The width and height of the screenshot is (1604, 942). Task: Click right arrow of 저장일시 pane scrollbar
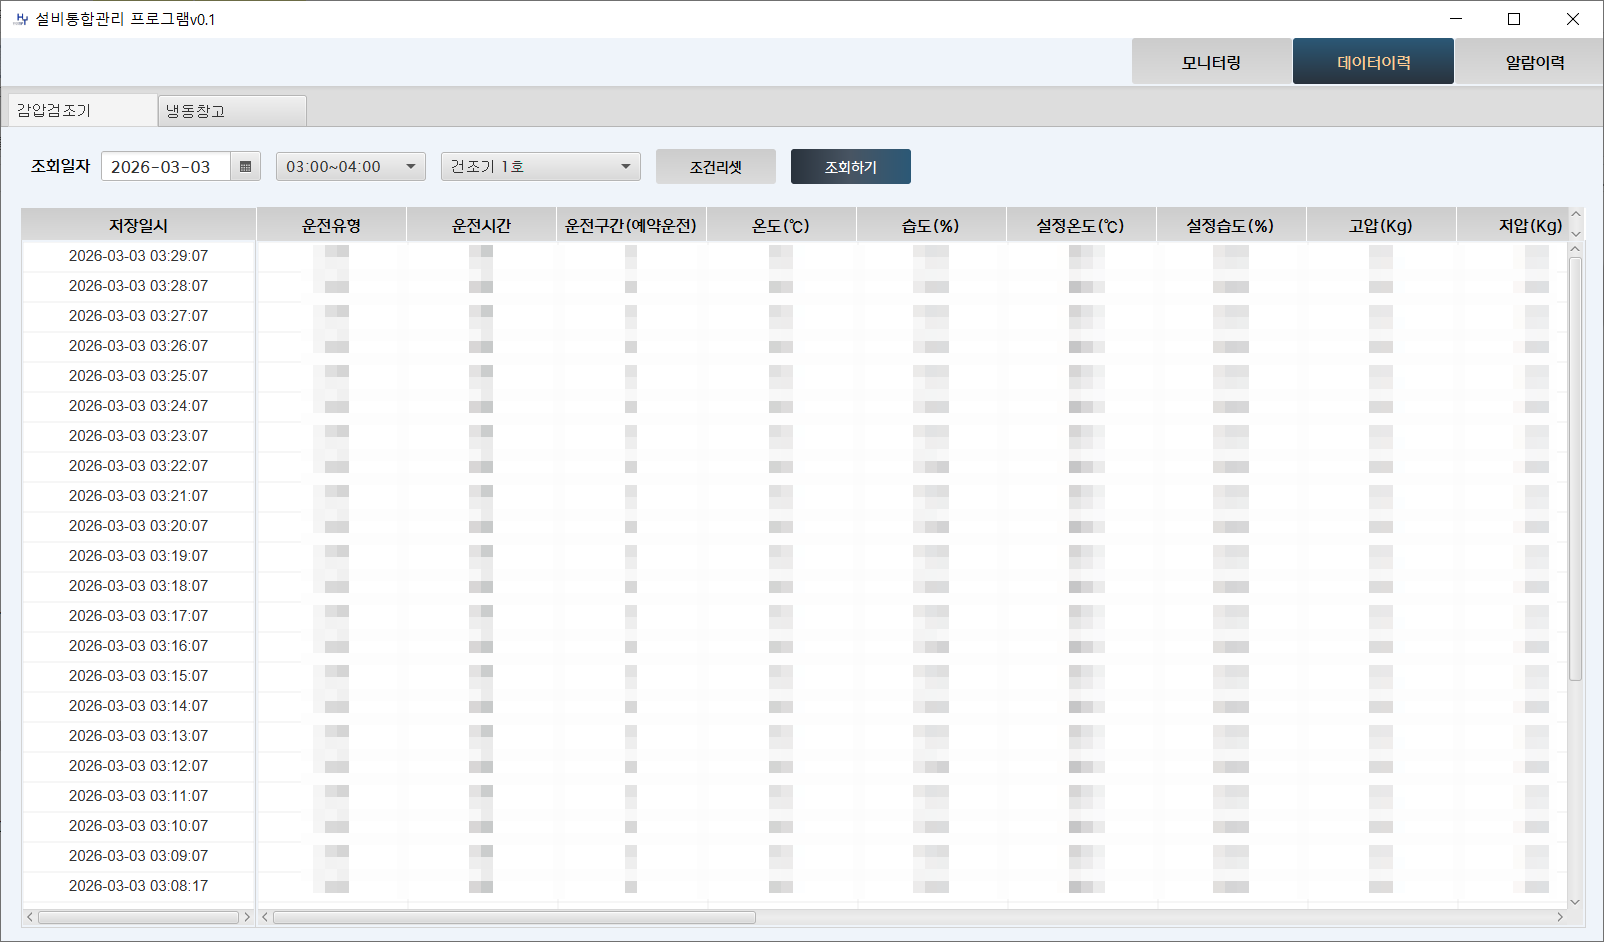[x=247, y=917]
